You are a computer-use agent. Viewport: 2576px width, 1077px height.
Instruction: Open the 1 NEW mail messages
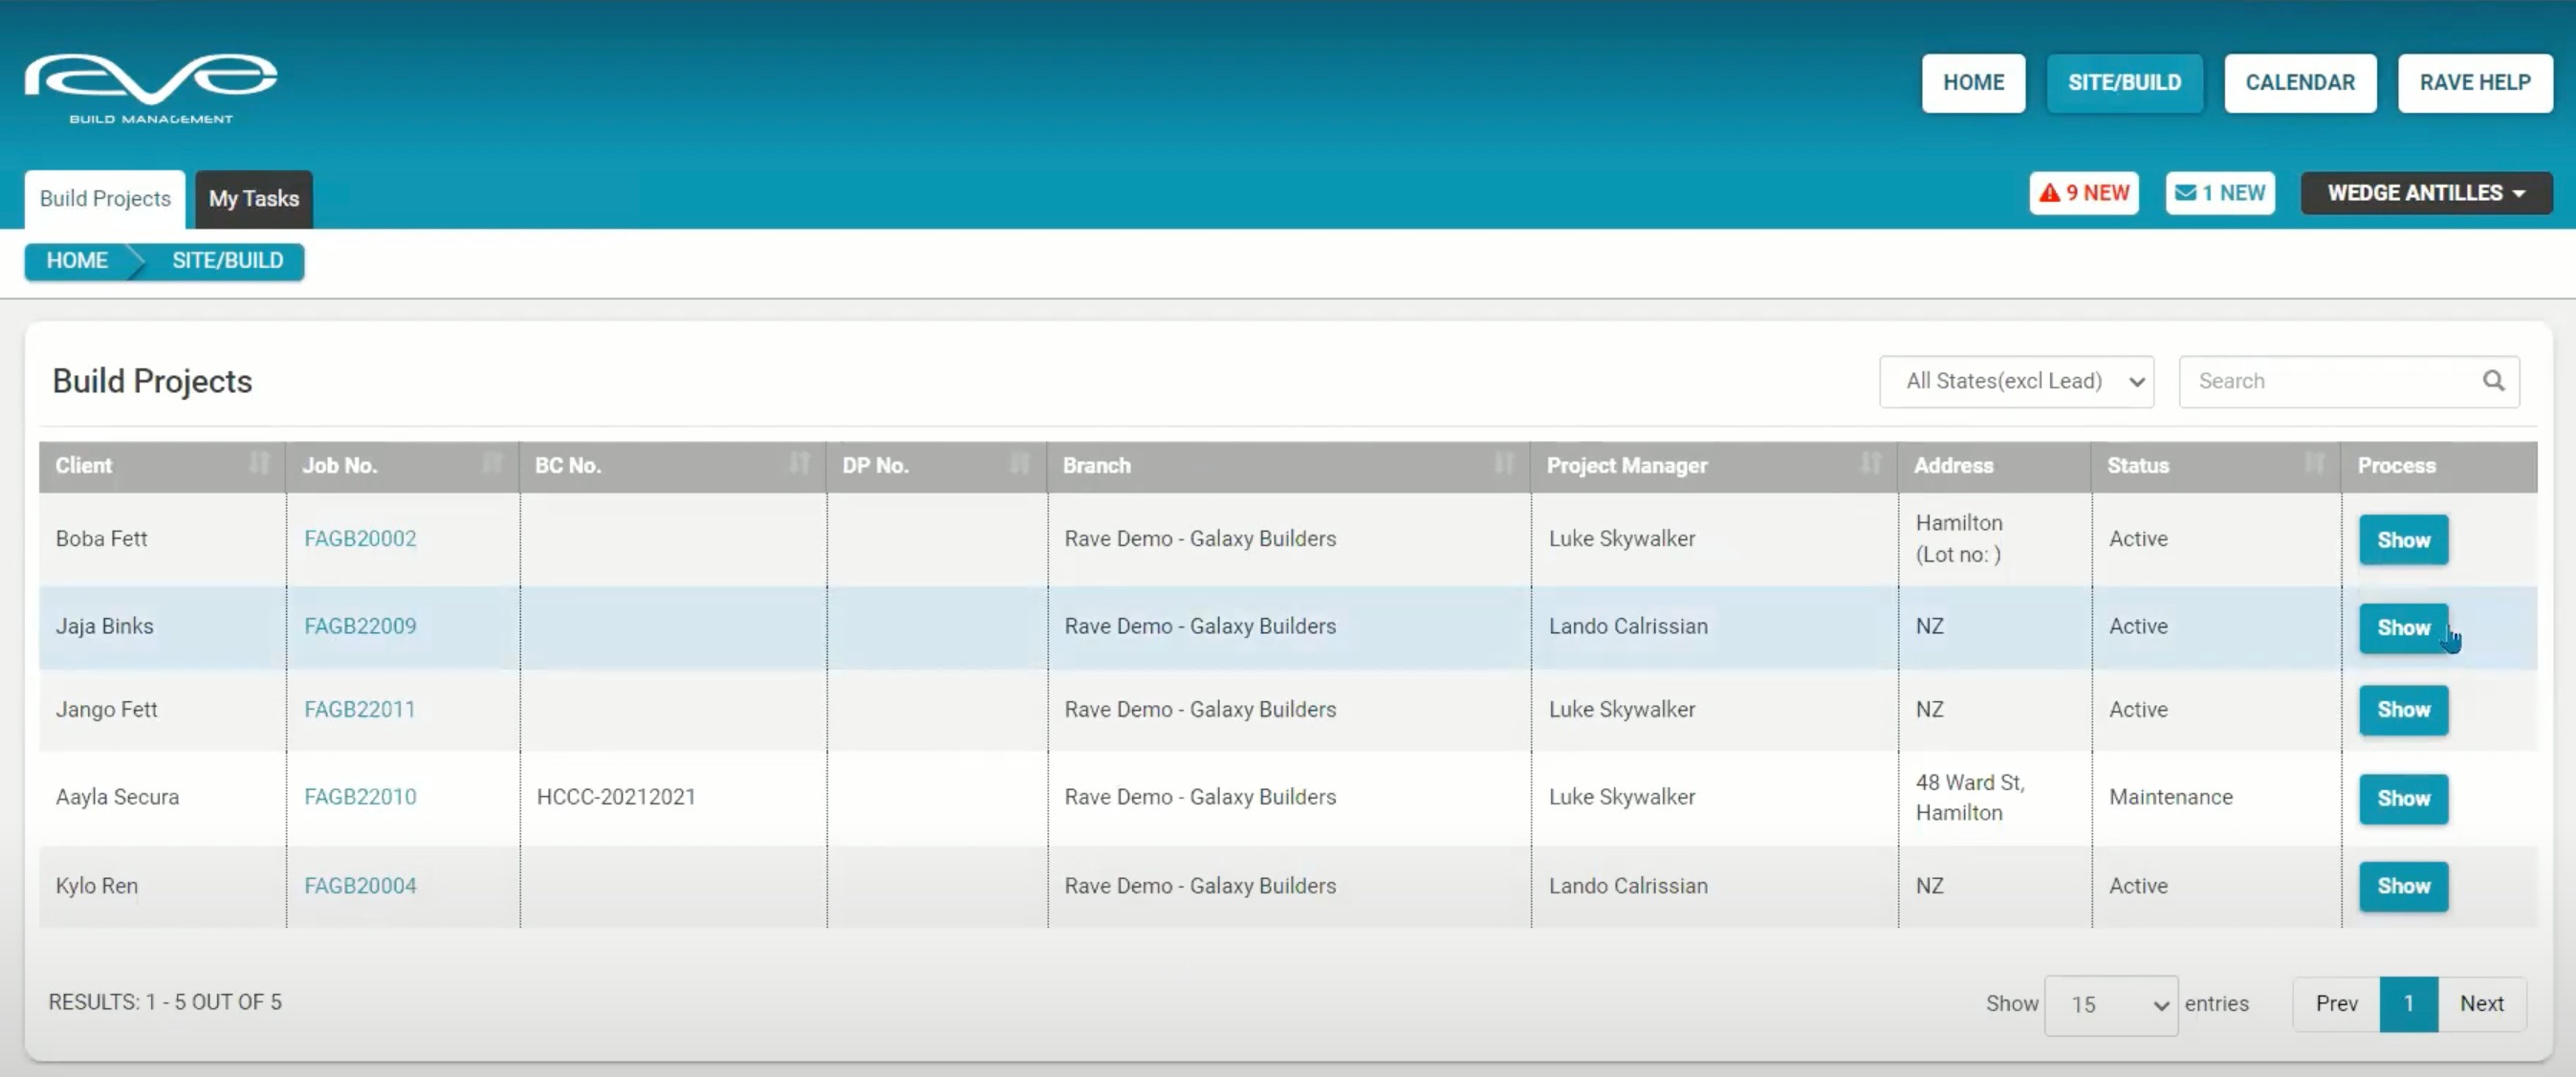[x=2220, y=193]
